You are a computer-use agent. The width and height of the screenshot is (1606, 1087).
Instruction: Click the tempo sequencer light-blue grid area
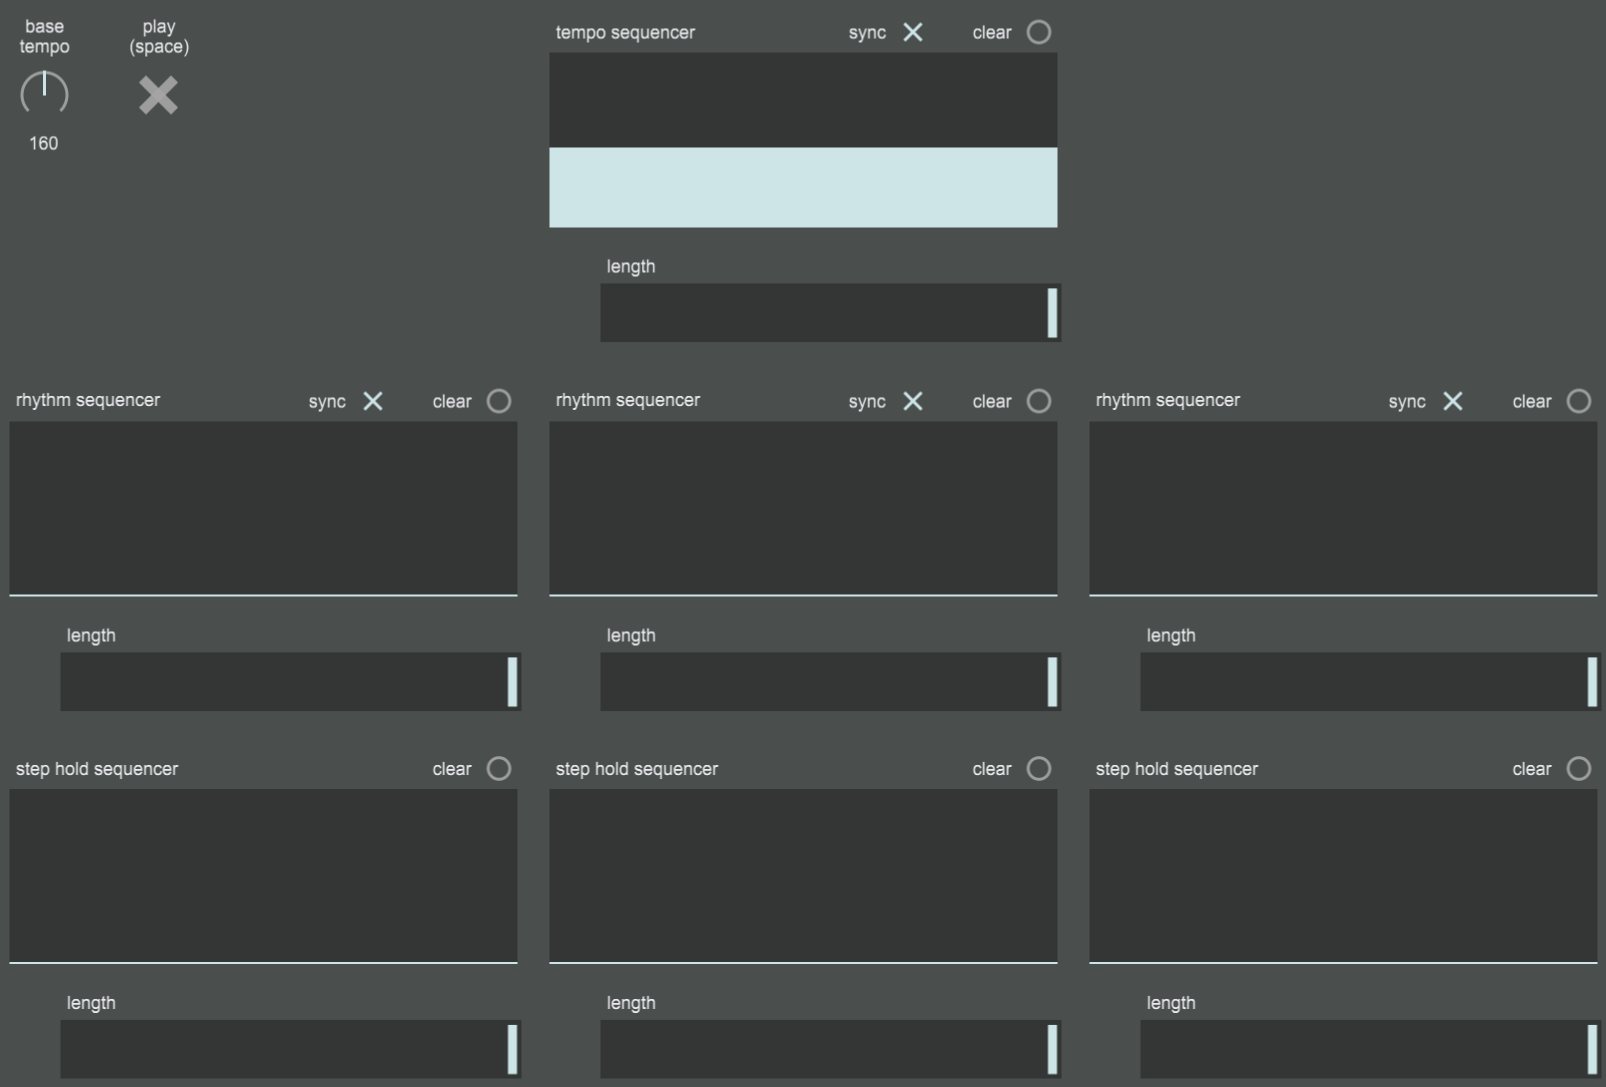pos(803,187)
